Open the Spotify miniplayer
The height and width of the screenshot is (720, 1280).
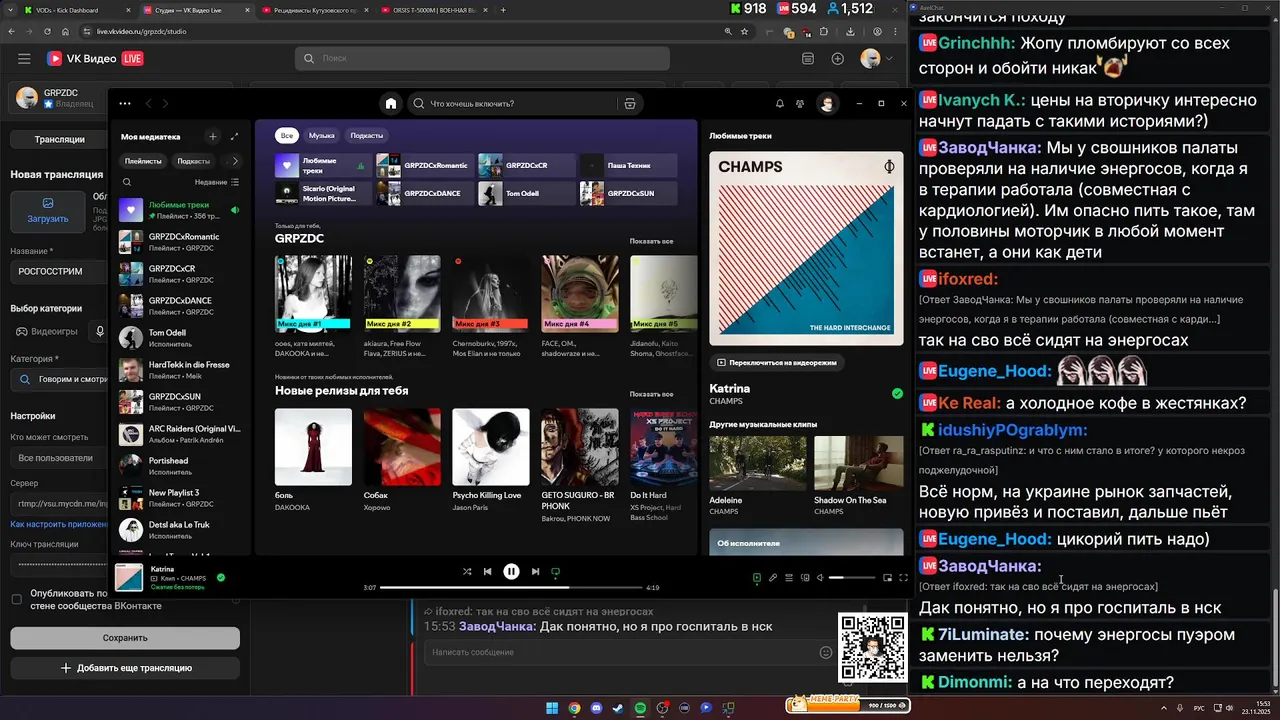[x=887, y=577]
